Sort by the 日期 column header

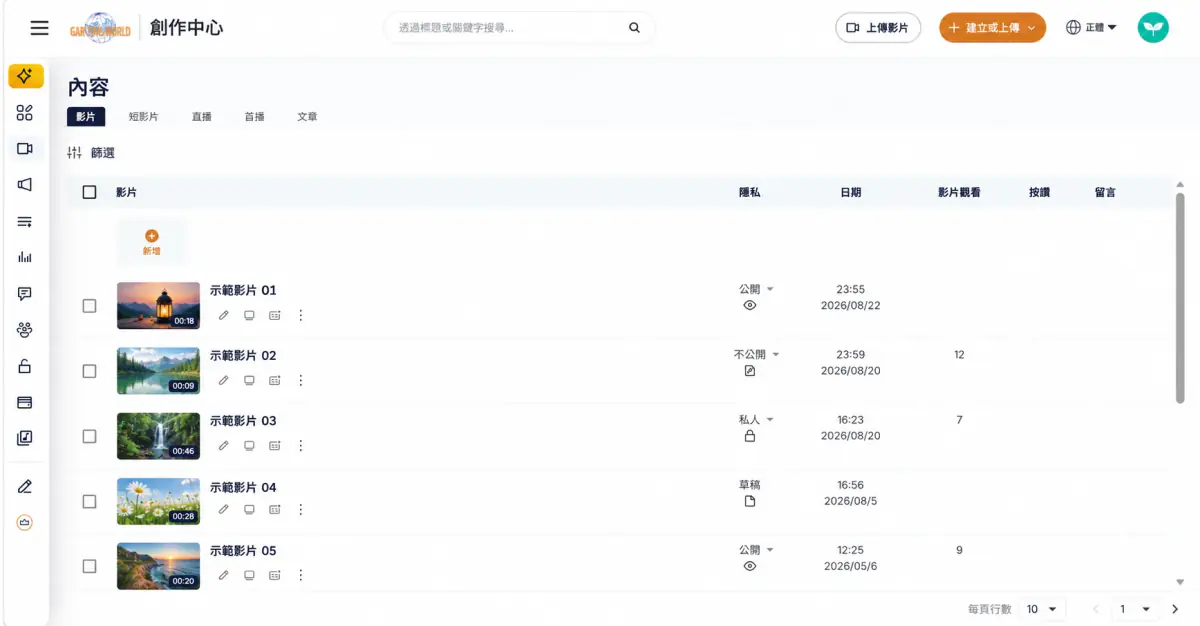[850, 192]
